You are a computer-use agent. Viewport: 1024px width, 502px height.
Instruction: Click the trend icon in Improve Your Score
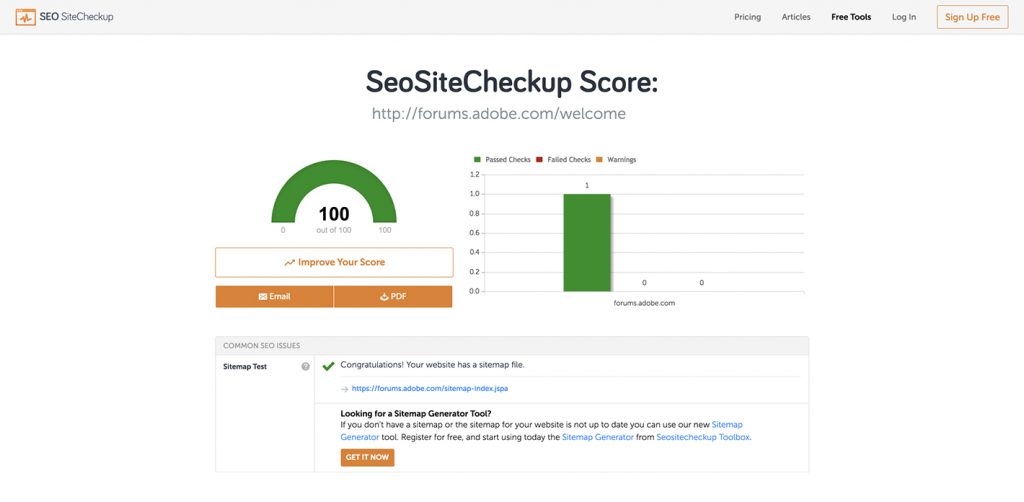click(289, 263)
